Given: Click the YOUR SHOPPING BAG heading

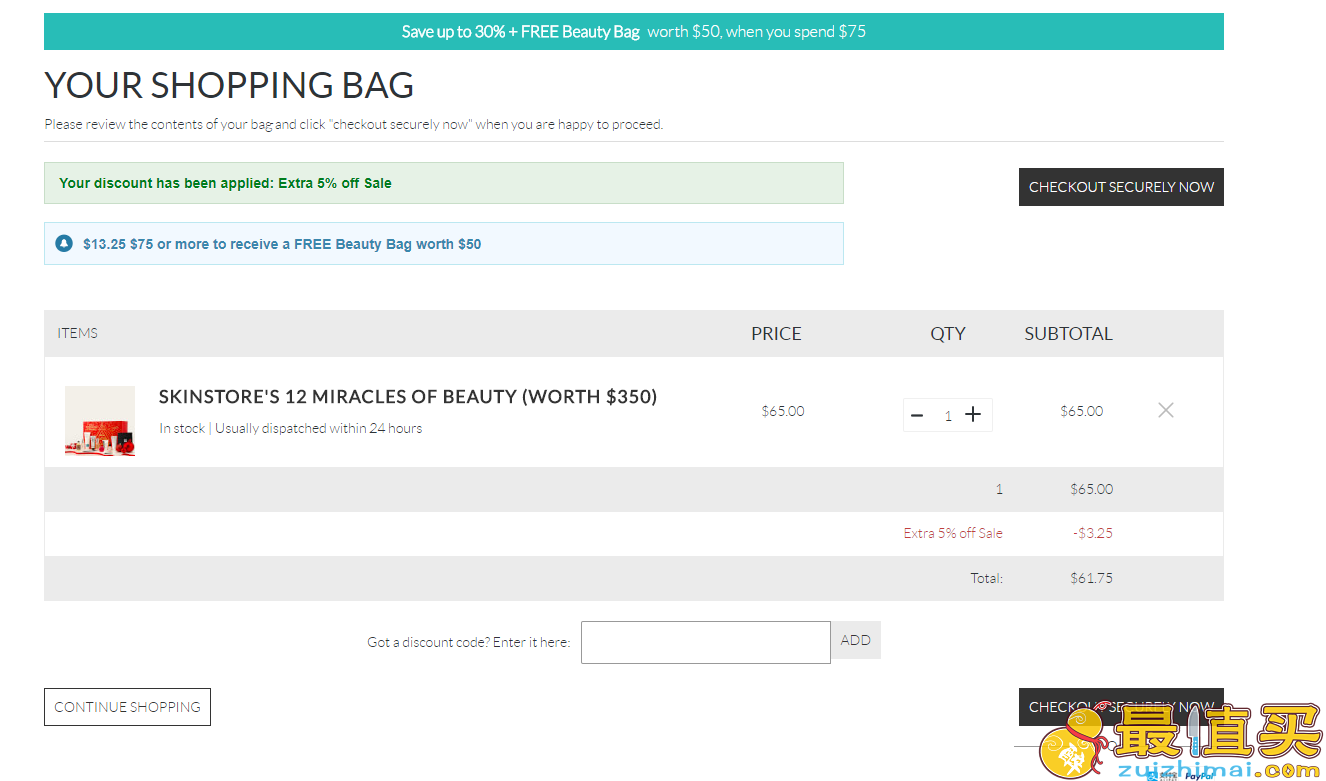Looking at the screenshot, I should [229, 85].
